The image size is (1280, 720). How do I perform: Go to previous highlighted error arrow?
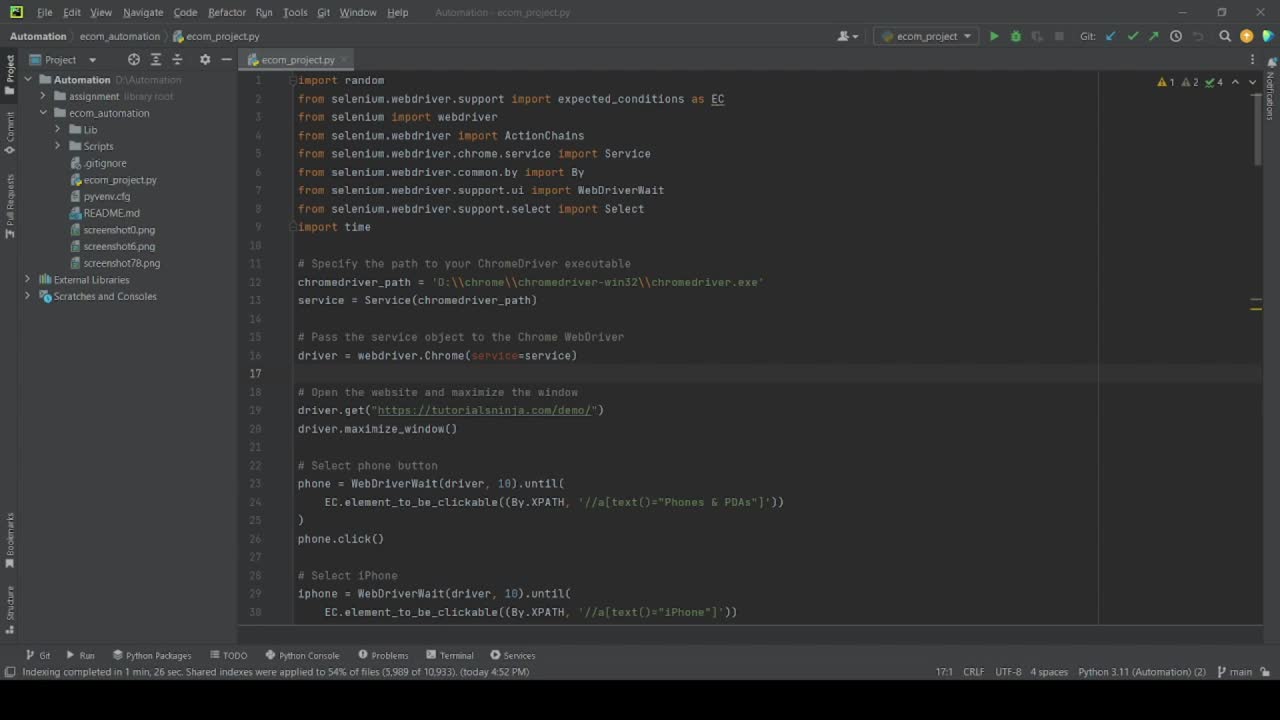pyautogui.click(x=1235, y=82)
